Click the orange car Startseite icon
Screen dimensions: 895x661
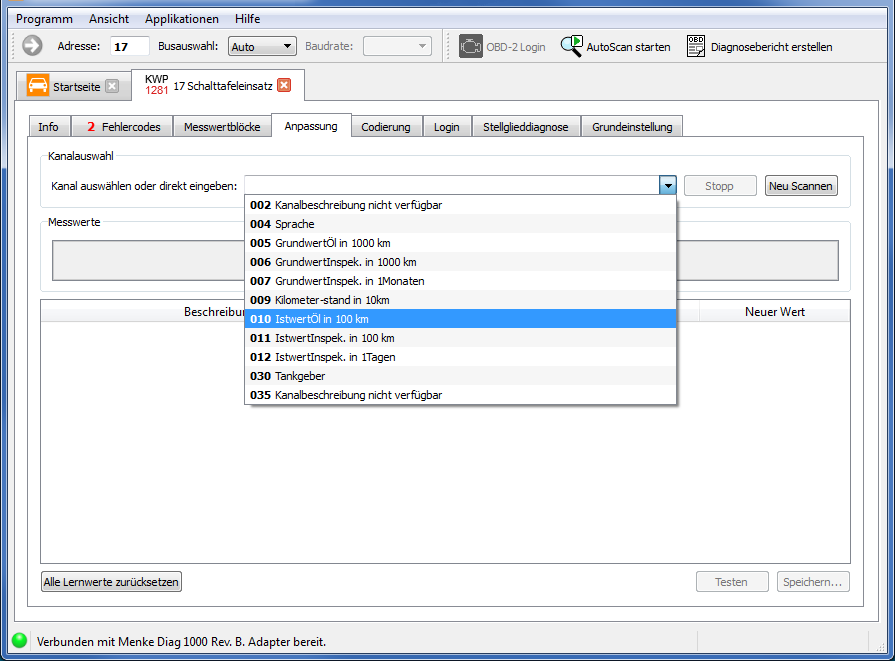[38, 86]
